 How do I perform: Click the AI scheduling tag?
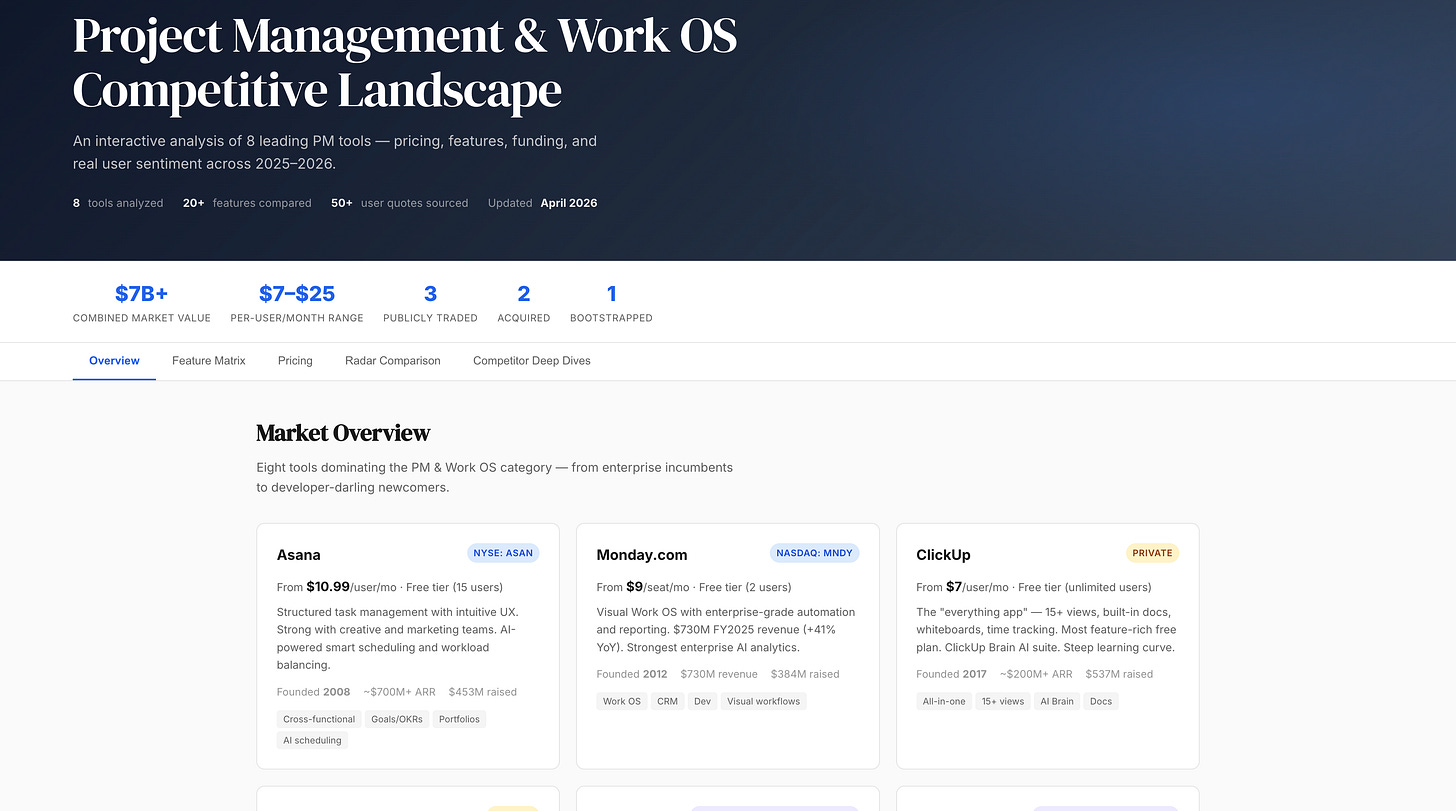point(312,741)
